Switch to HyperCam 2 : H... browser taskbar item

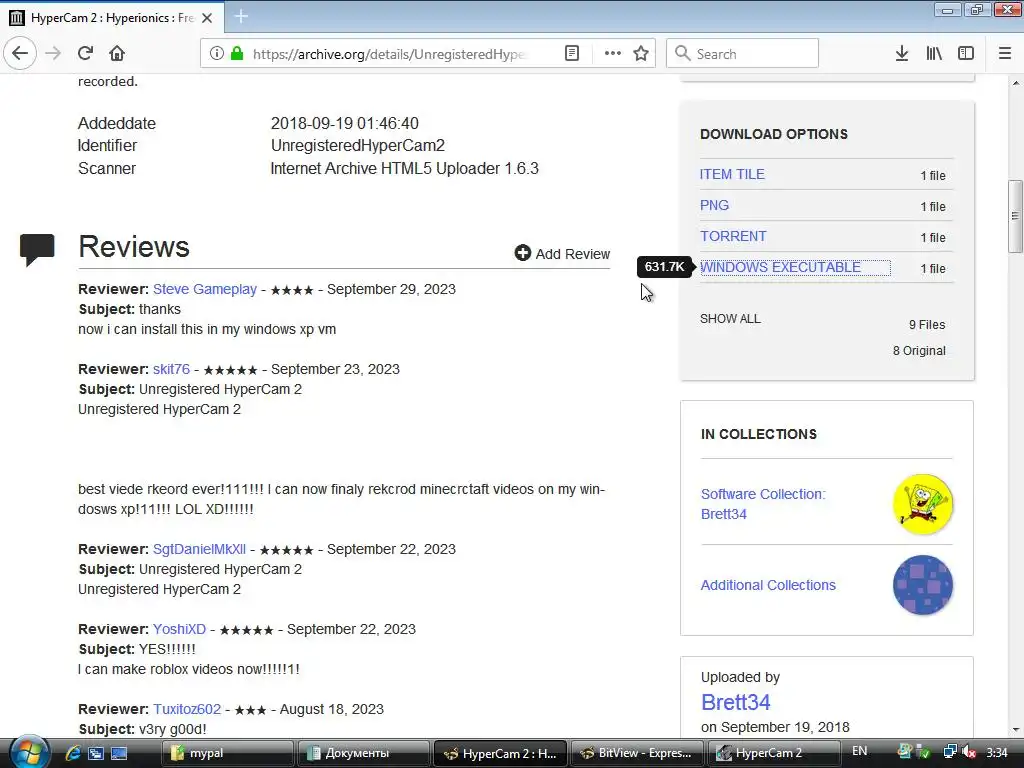500,753
